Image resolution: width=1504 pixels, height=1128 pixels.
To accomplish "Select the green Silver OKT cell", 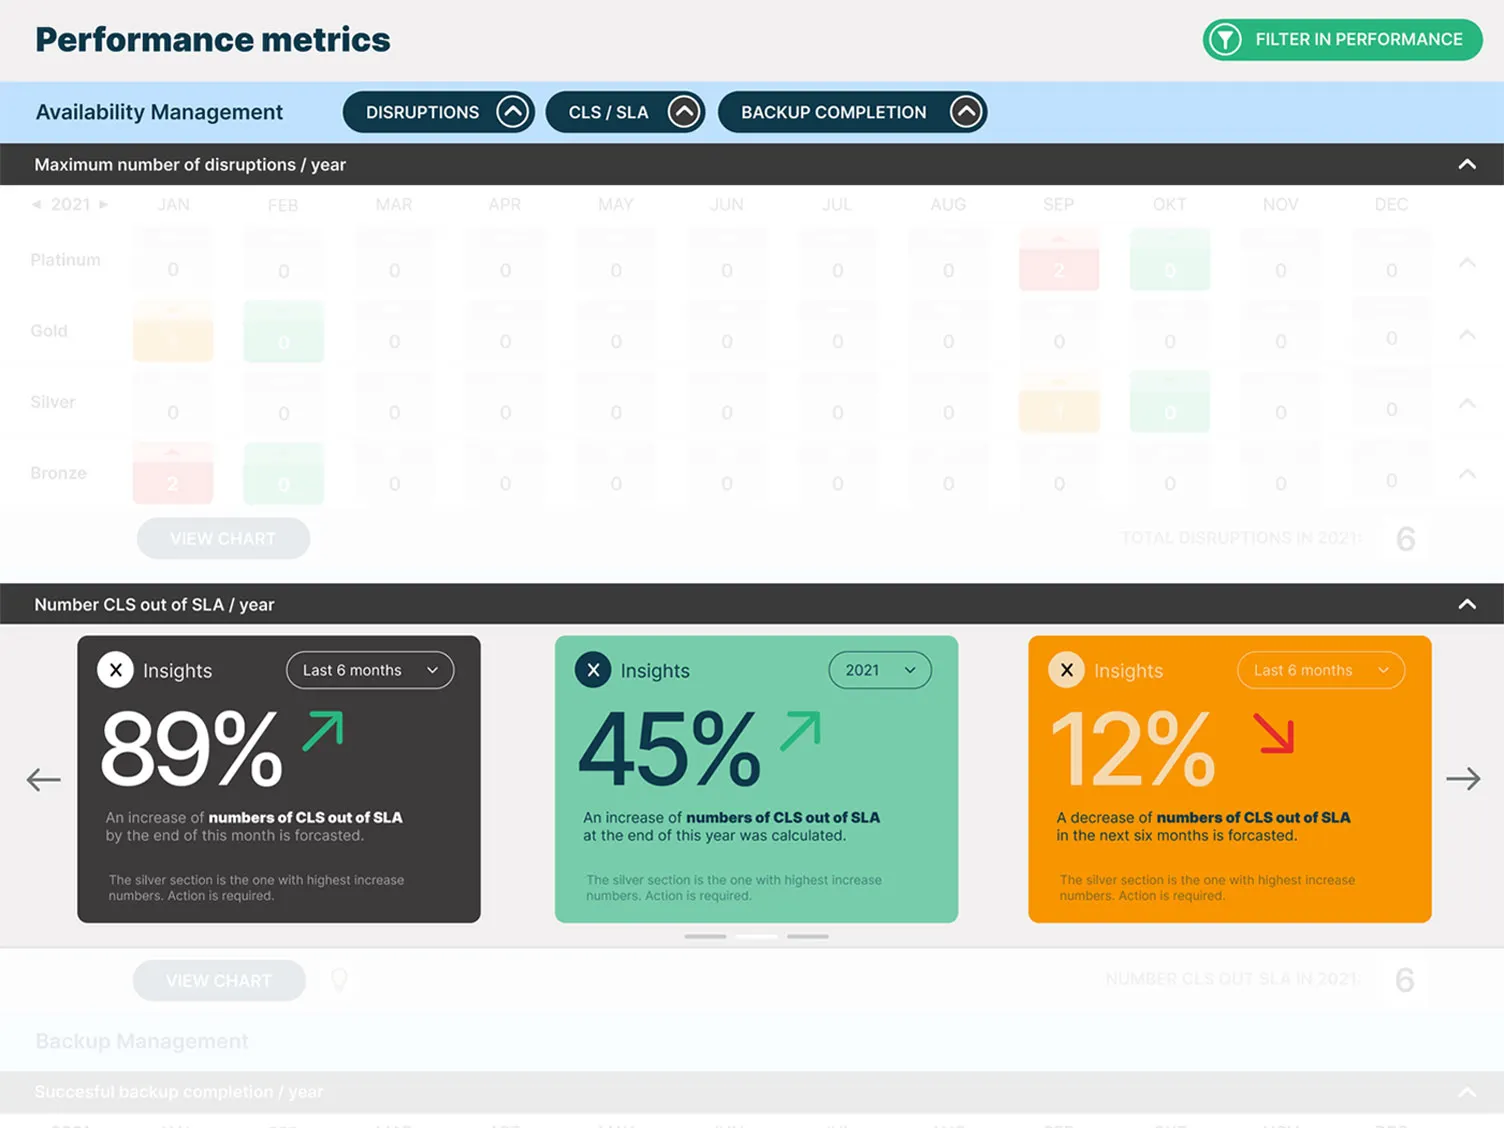I will [1170, 402].
